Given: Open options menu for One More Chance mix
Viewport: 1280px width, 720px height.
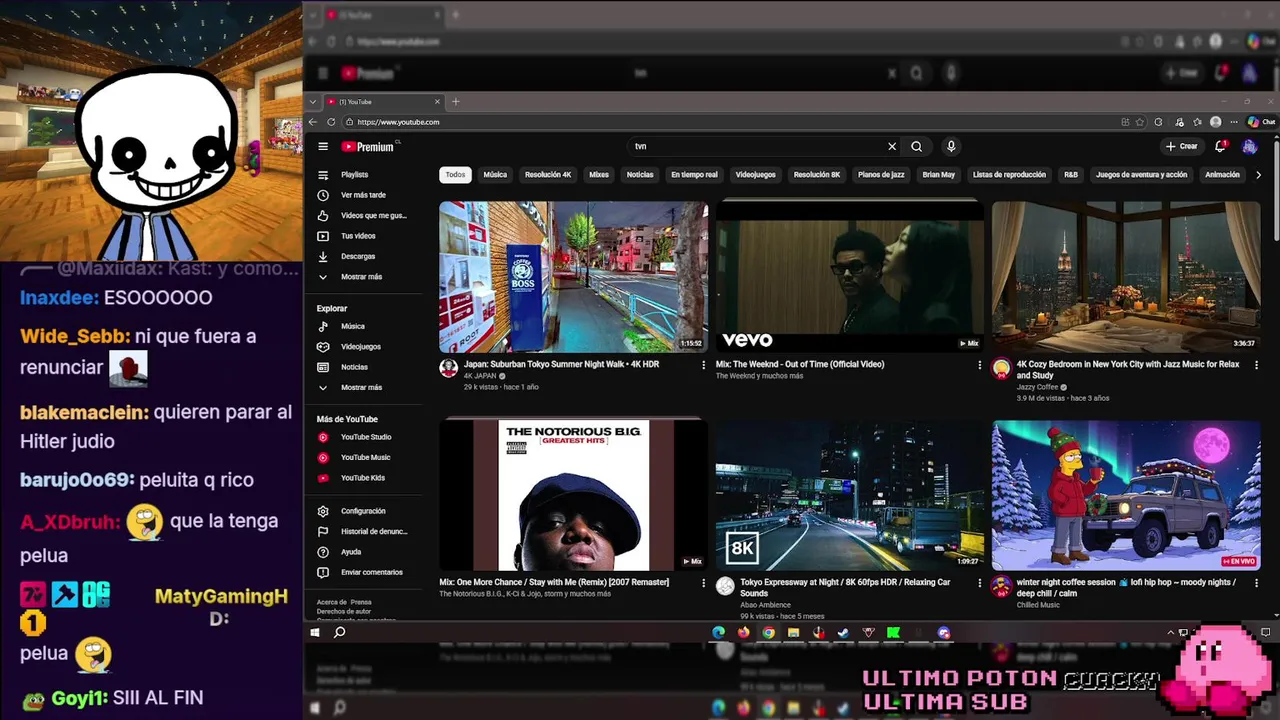Looking at the screenshot, I should click(703, 583).
